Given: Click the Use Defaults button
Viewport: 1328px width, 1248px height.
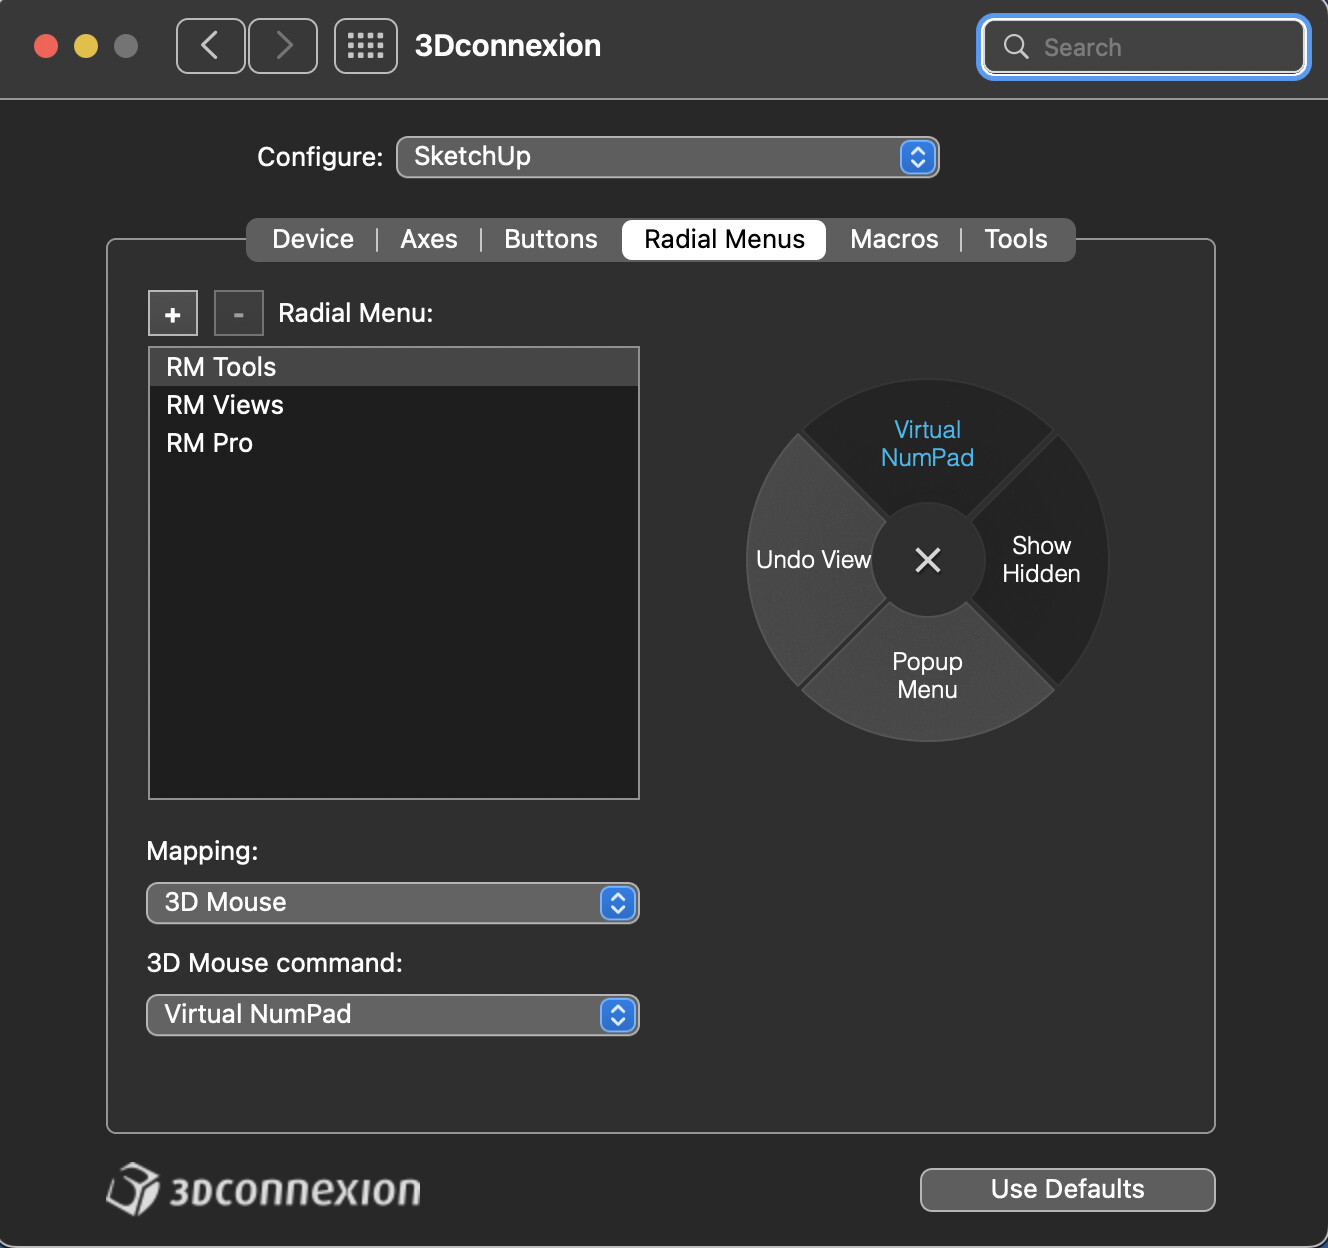Looking at the screenshot, I should coord(1067,1189).
